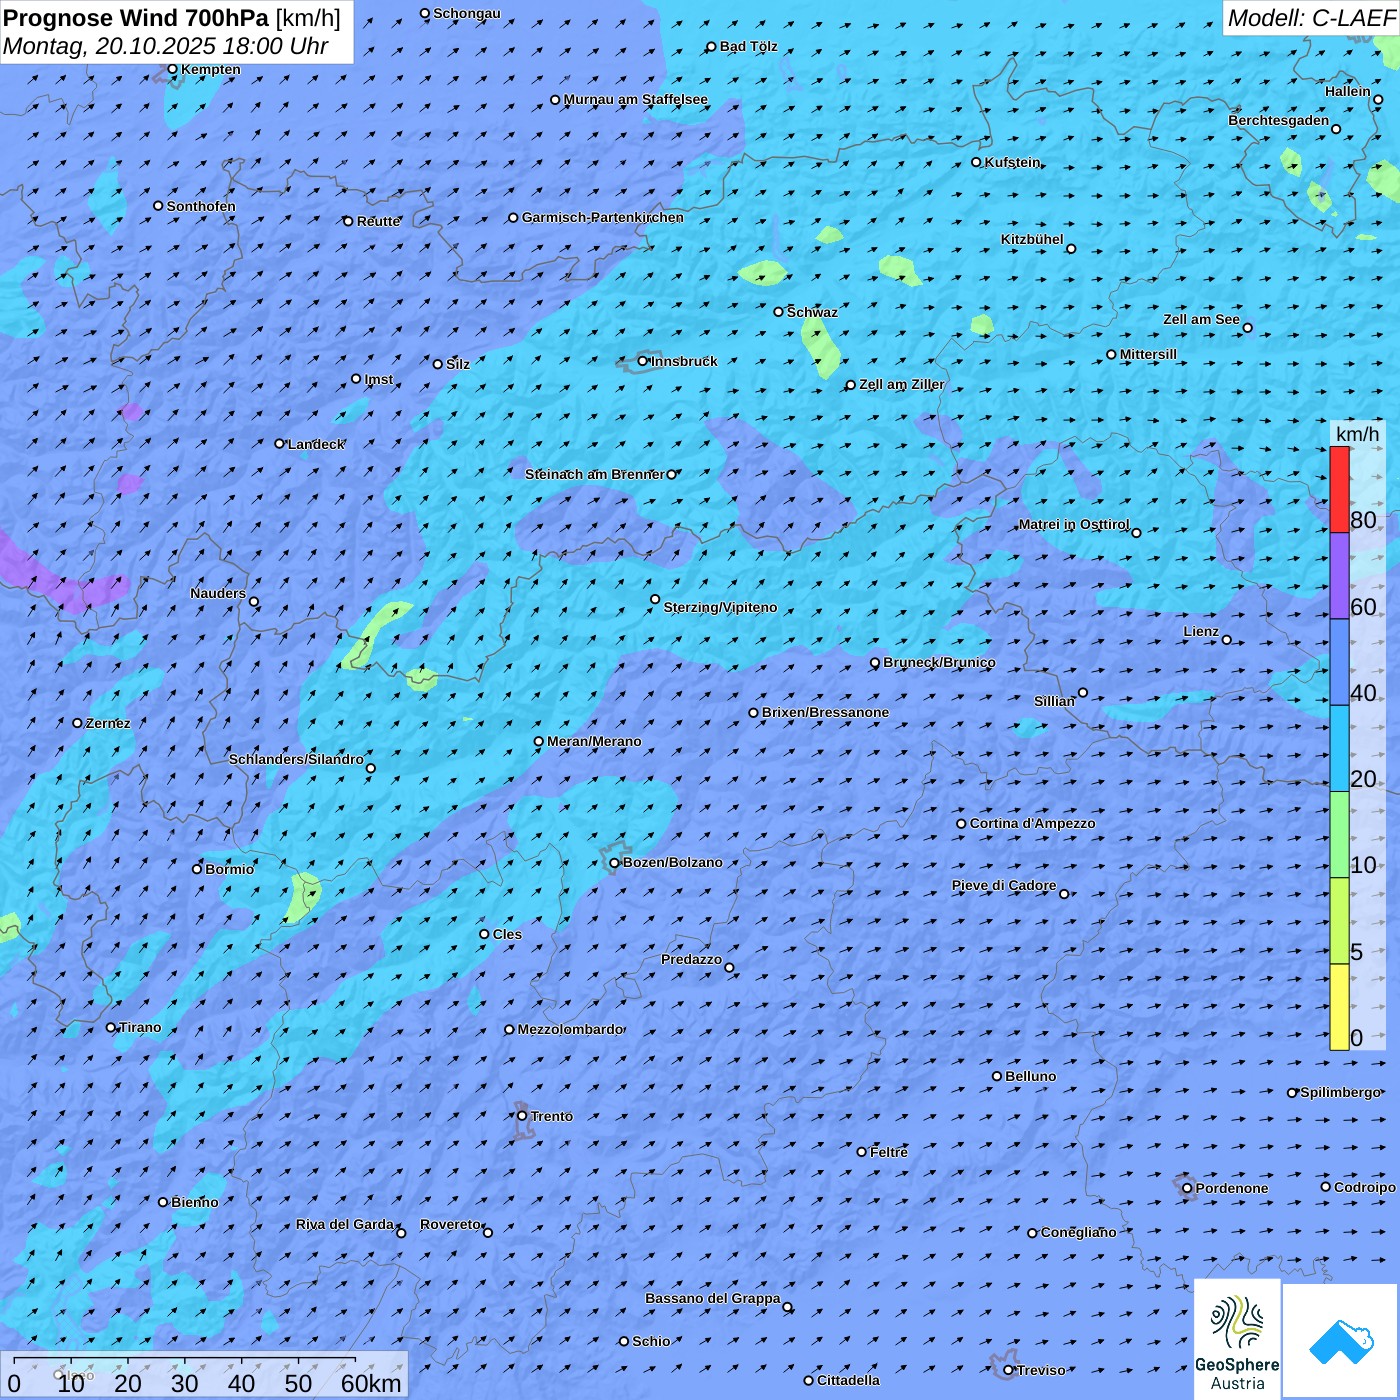Select the green 10–20 km/h legend swatch
1400x1400 pixels.
(x=1339, y=834)
